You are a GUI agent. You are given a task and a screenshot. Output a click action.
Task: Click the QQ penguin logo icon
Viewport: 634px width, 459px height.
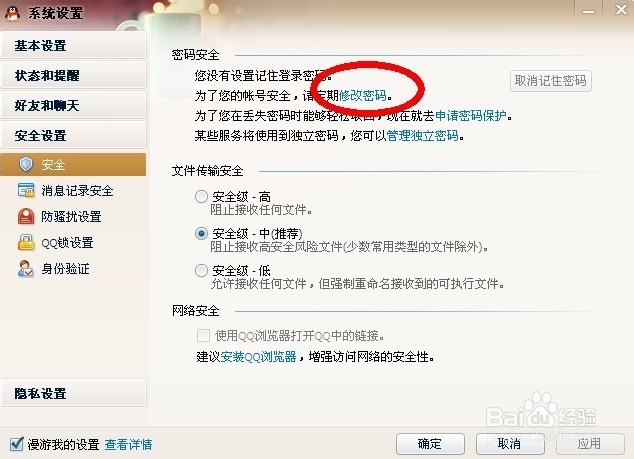(13, 13)
